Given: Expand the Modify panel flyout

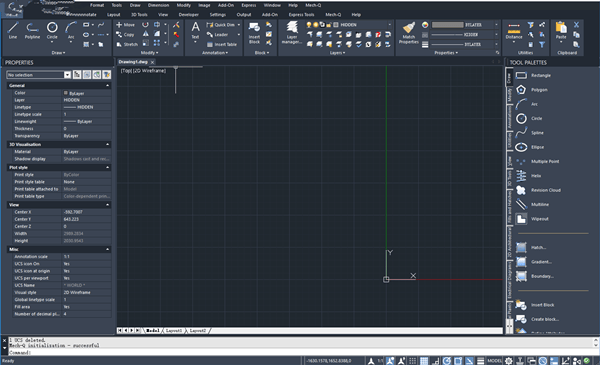Looking at the screenshot, I should click(x=149, y=53).
